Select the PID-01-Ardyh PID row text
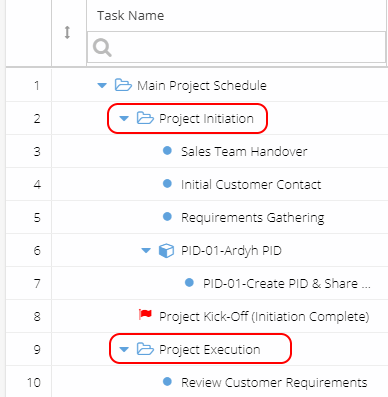Viewport: 388px width, 397px height. pos(231,251)
